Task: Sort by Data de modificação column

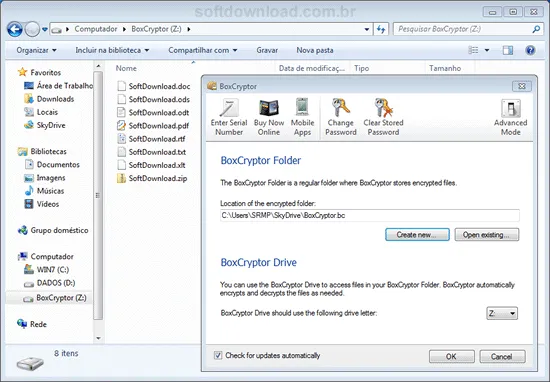Action: point(312,68)
